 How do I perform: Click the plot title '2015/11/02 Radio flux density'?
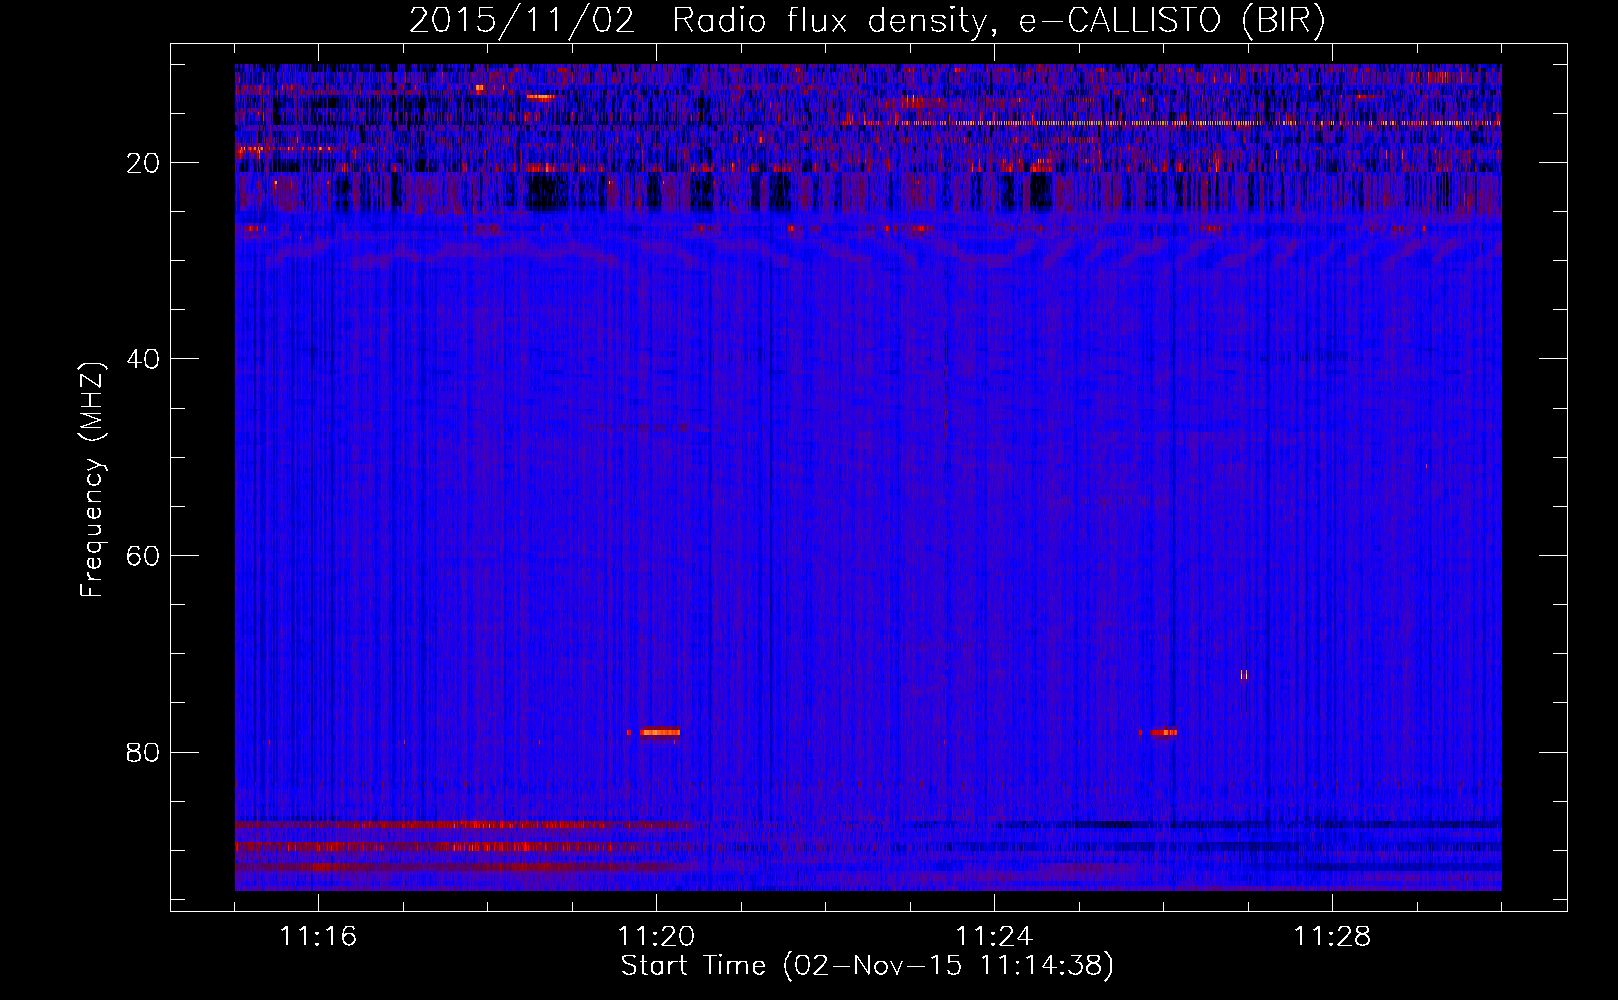(x=867, y=21)
